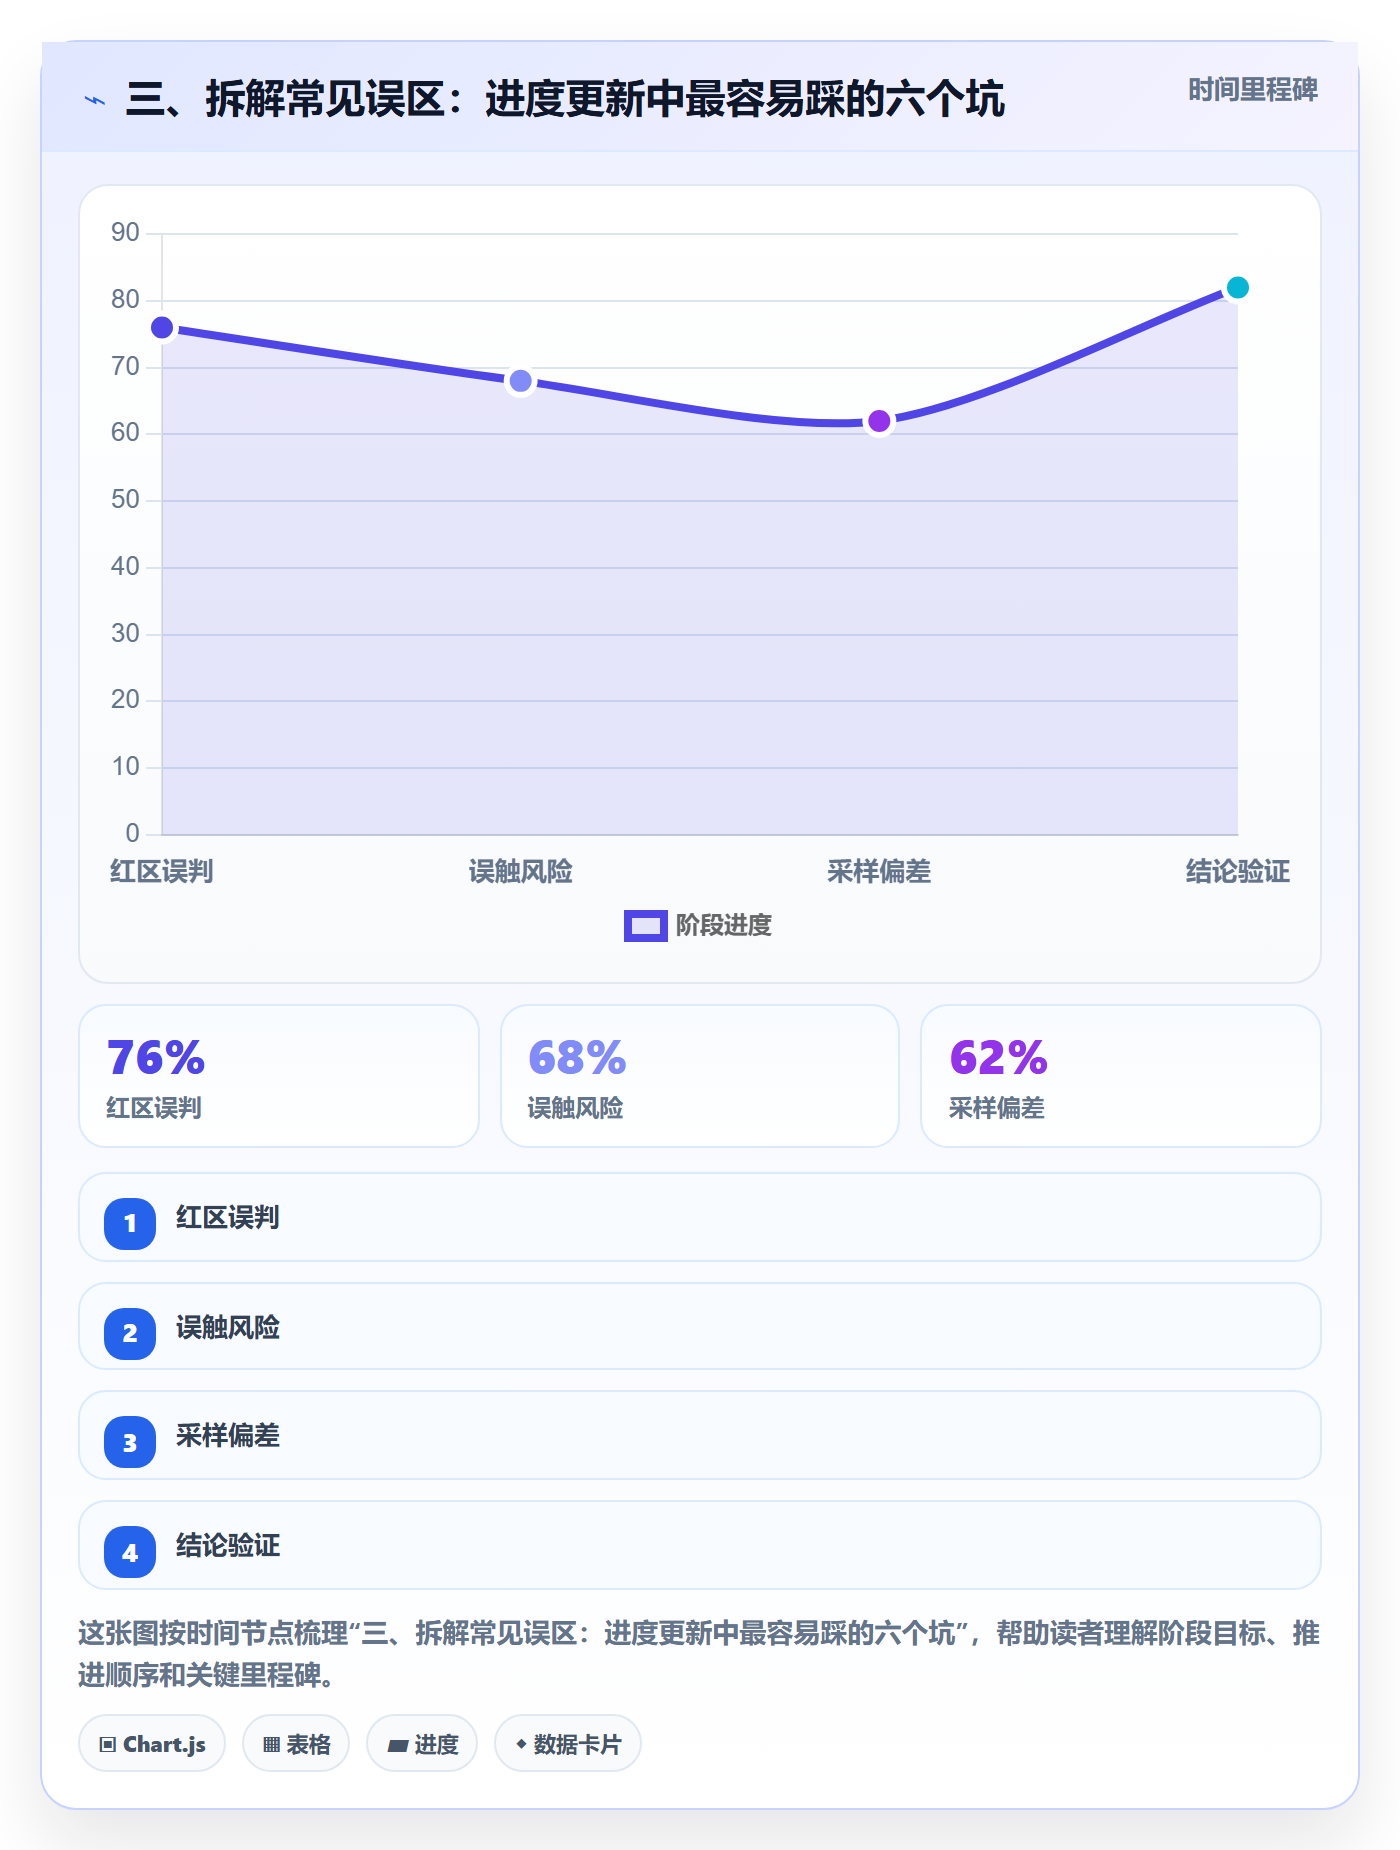The height and width of the screenshot is (1850, 1400).
Task: Click the purple 采样偏差 data point
Action: (x=879, y=421)
